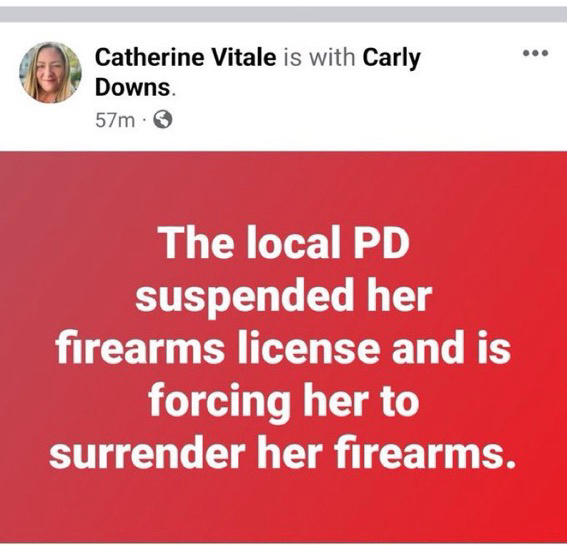Open the three-dot post options menu

(x=536, y=54)
